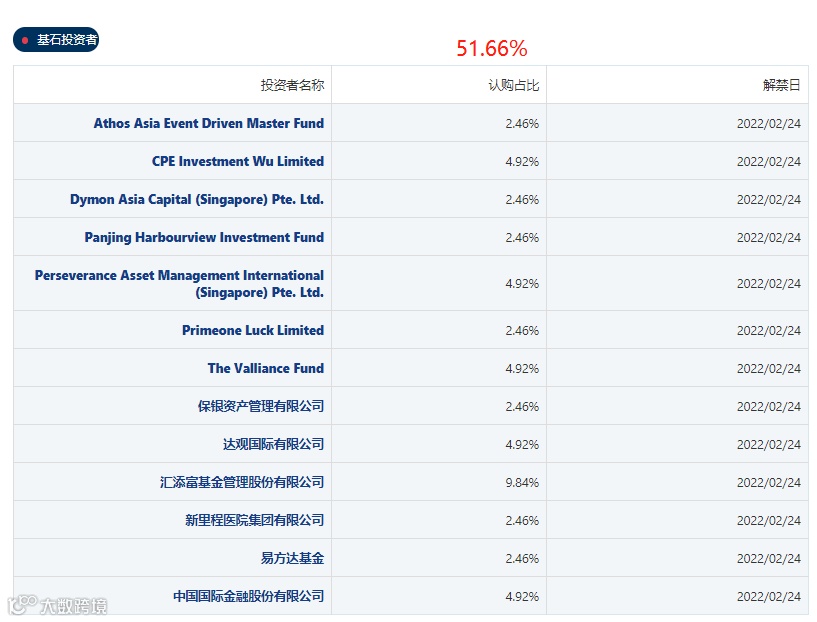This screenshot has height=622, width=817.
Task: Select the 2022/02/24 date in Perseverance row
Action: [769, 284]
